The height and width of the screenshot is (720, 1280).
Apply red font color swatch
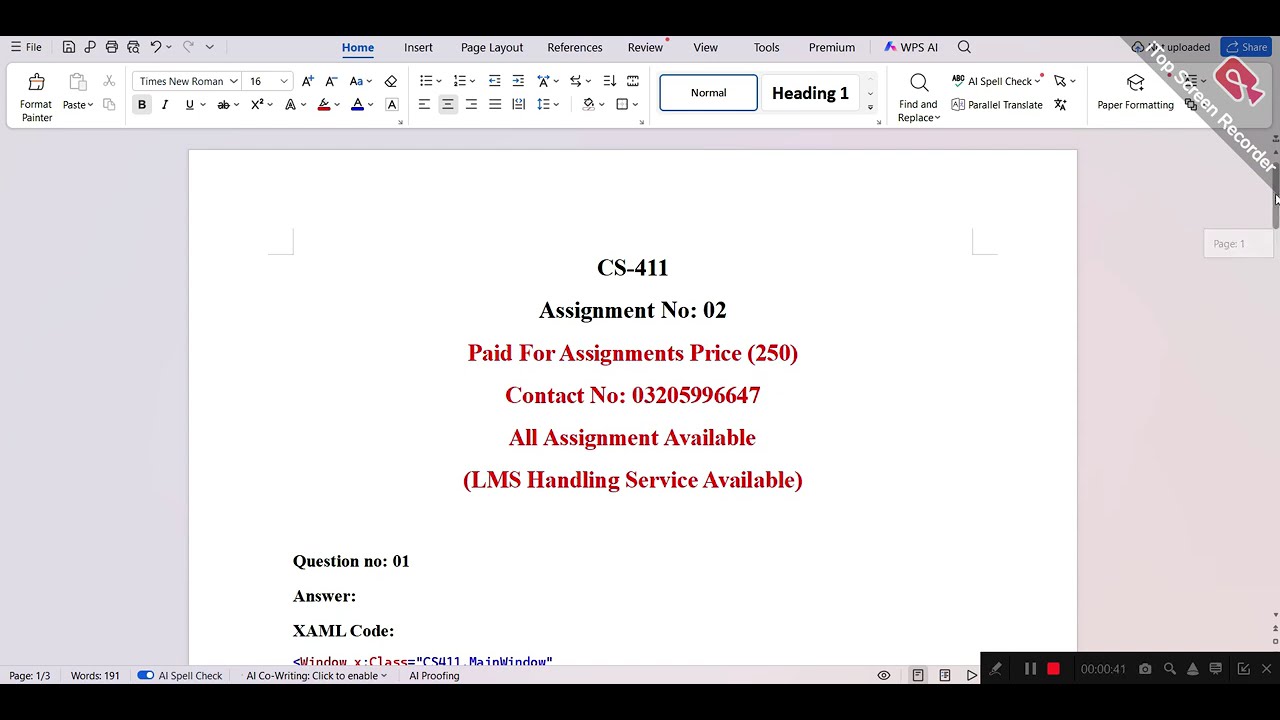(324, 104)
